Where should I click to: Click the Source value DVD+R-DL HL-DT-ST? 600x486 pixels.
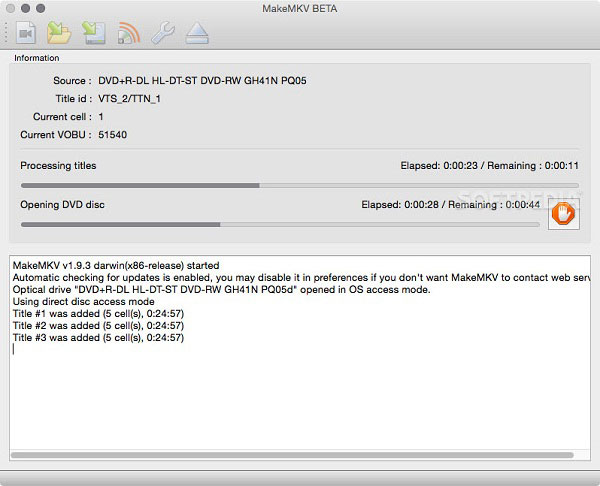pos(202,81)
